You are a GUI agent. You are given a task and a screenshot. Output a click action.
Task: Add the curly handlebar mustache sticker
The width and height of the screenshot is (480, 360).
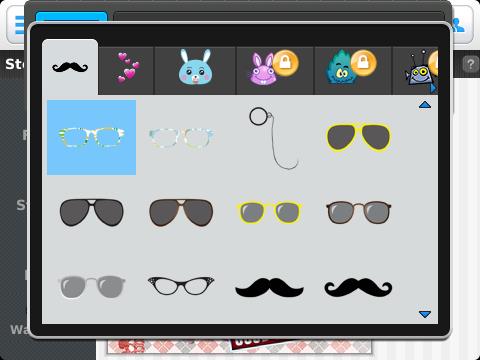[358, 287]
